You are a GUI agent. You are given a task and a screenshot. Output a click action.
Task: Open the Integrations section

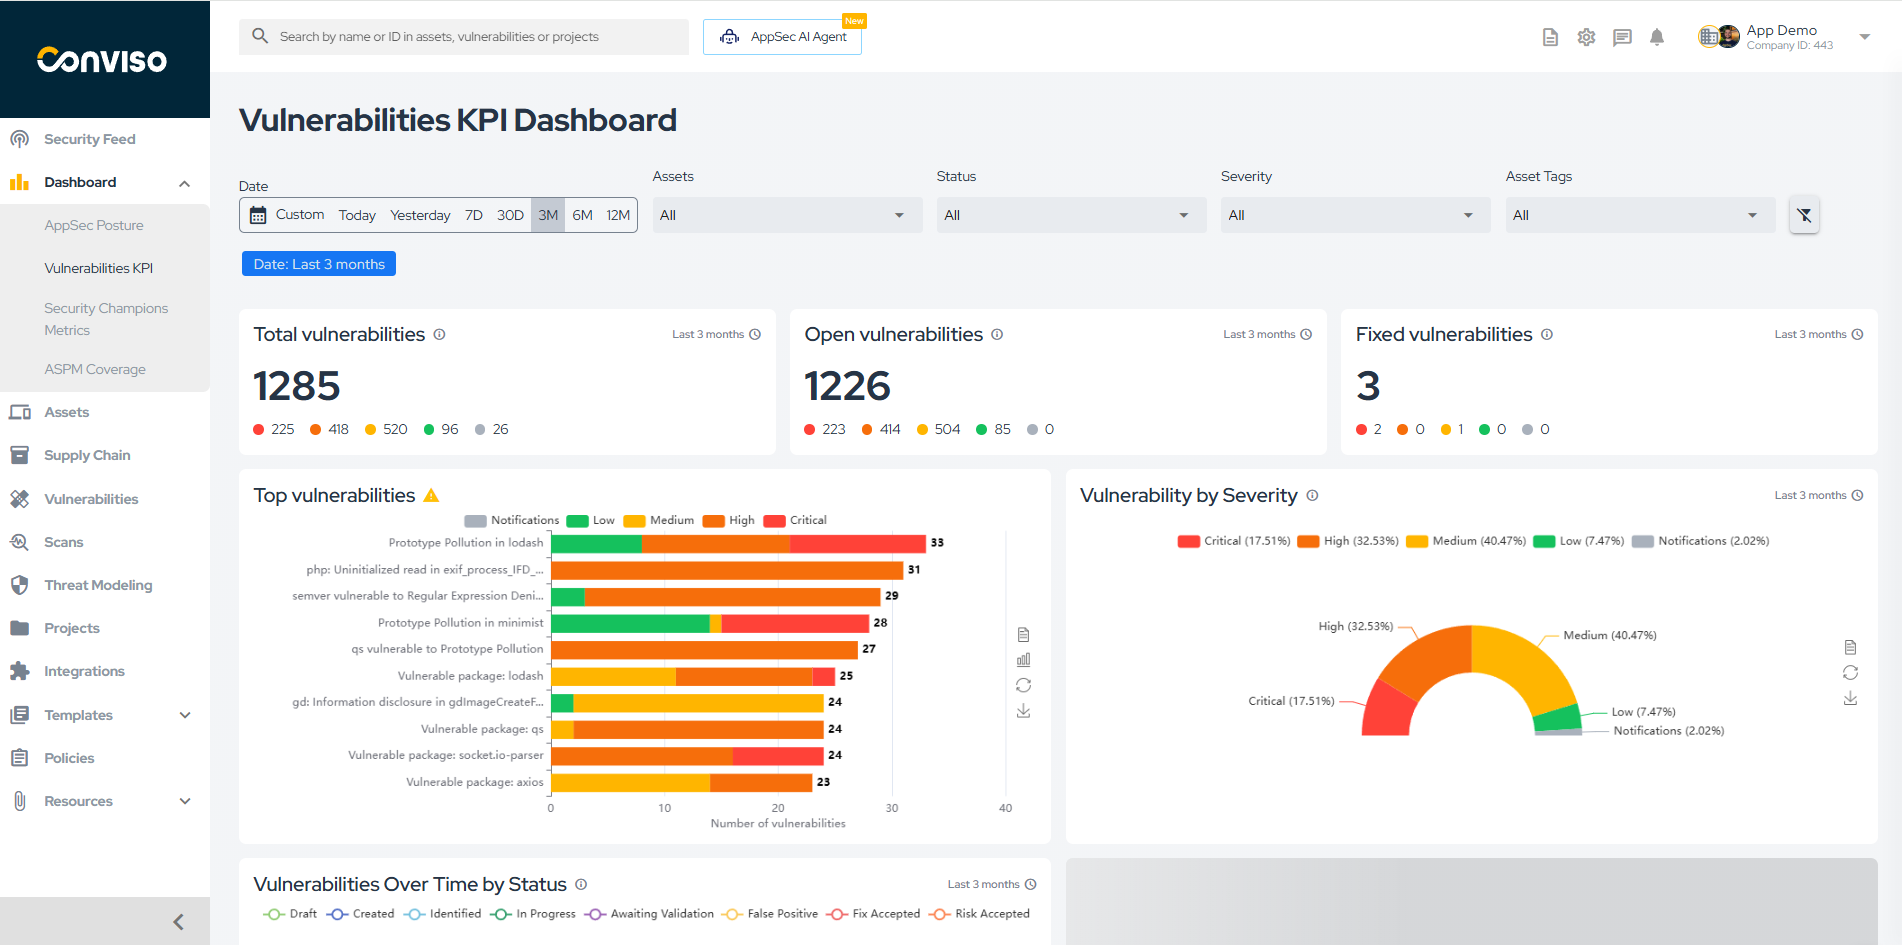point(84,671)
